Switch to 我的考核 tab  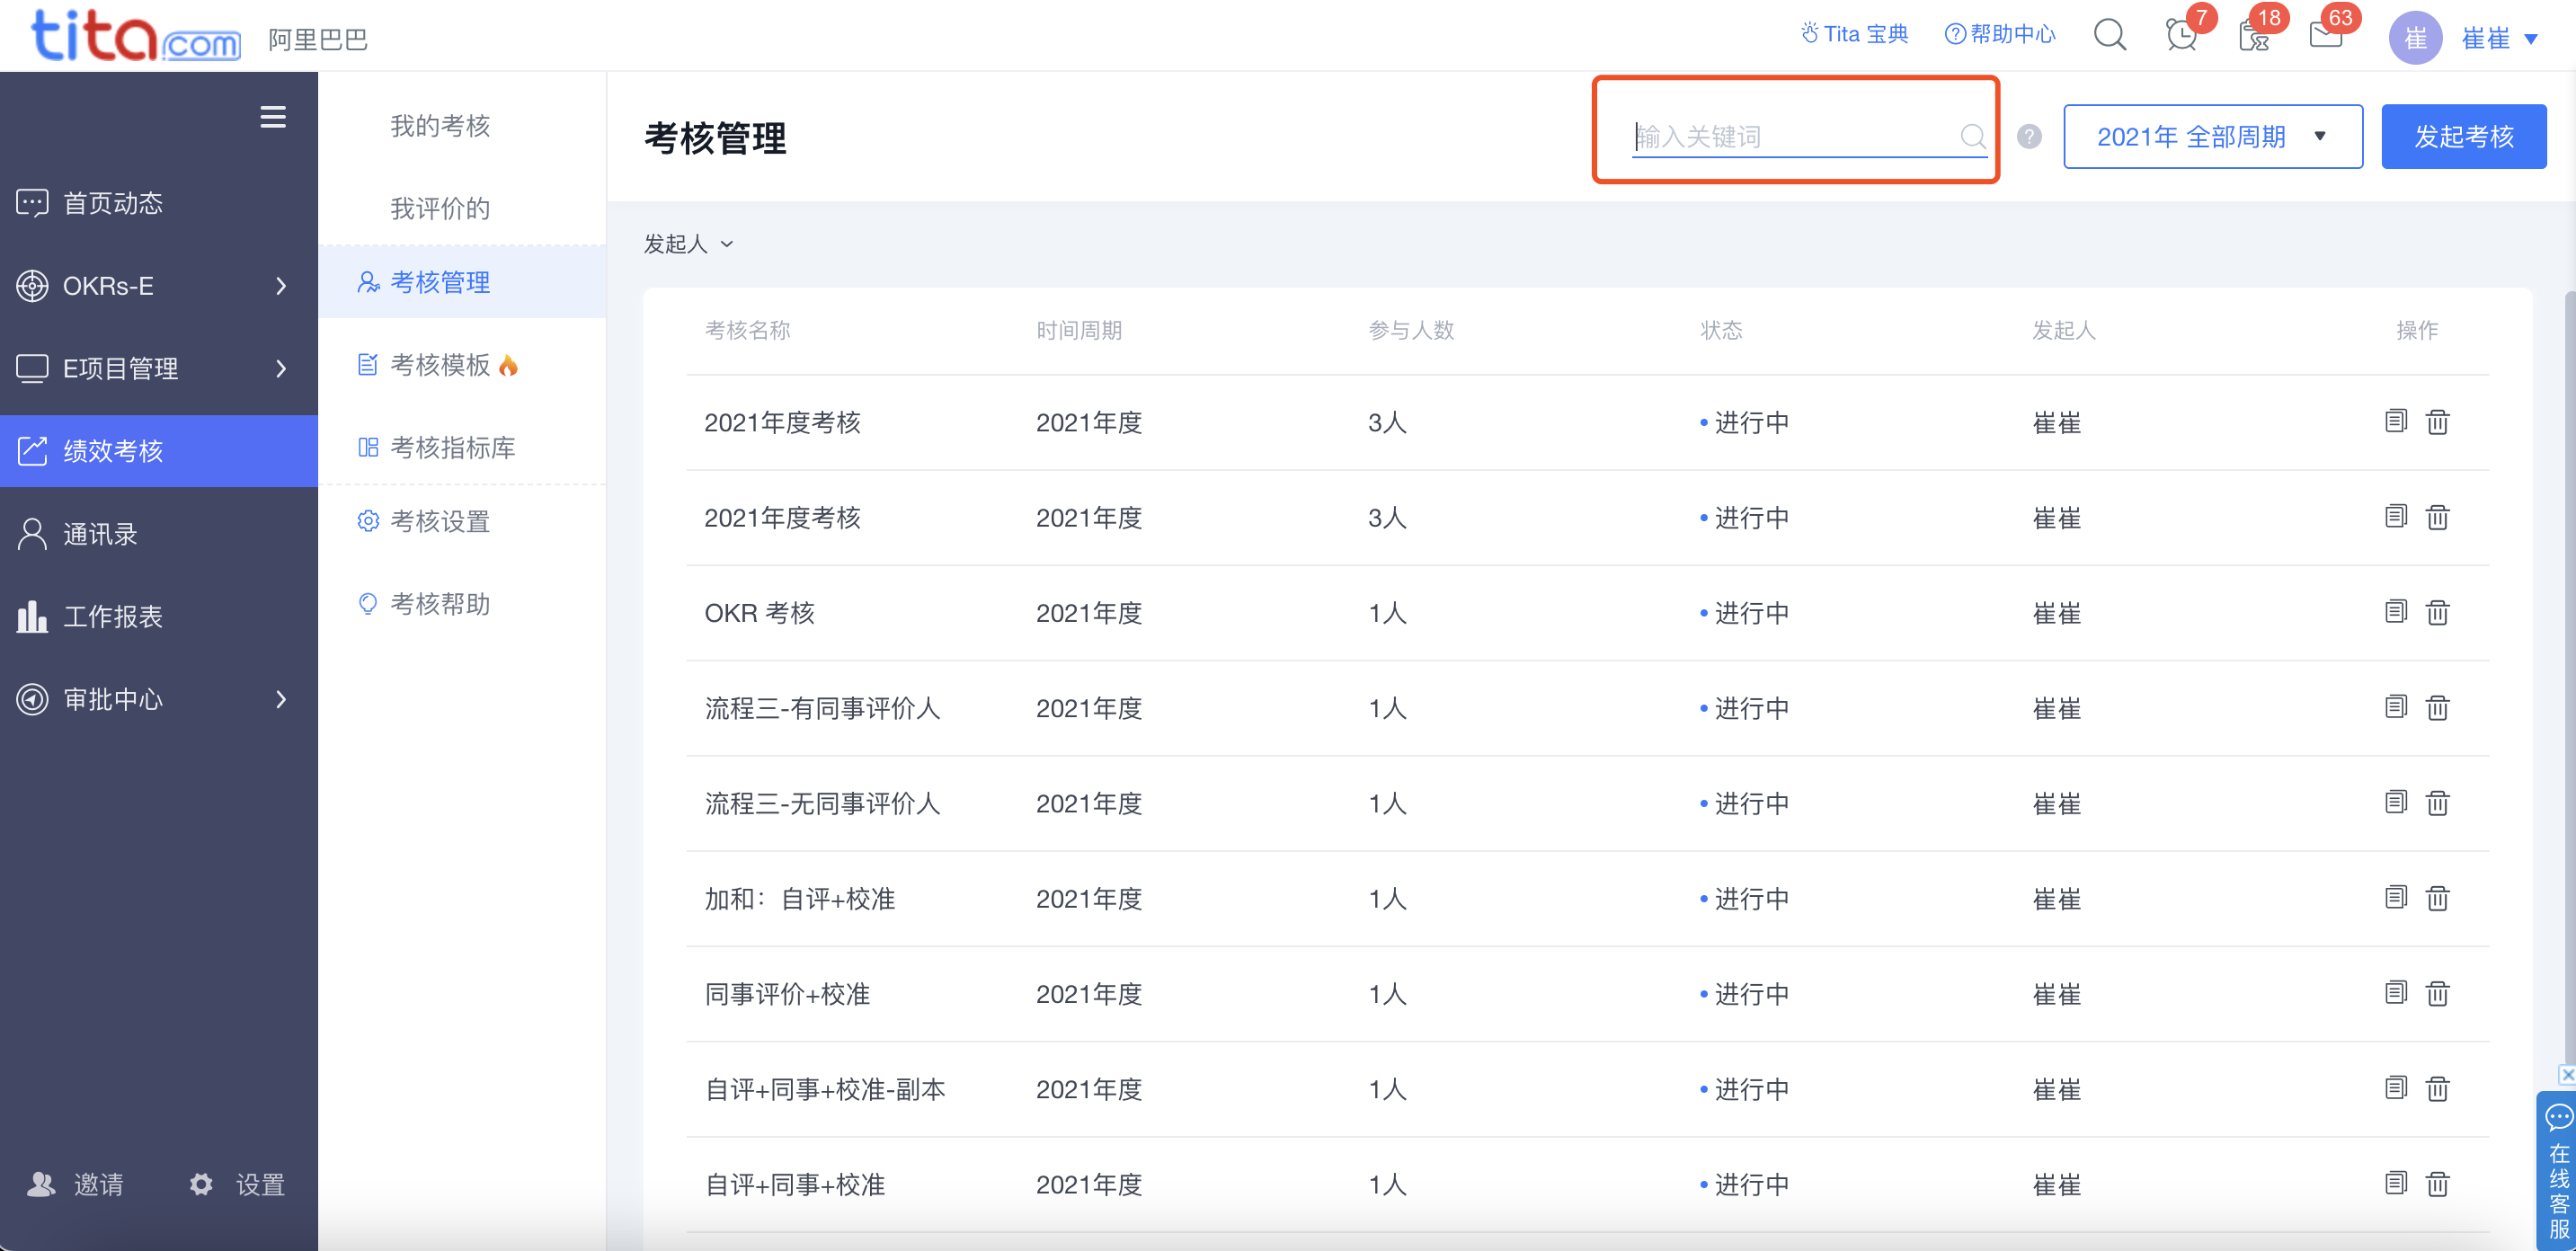click(440, 126)
